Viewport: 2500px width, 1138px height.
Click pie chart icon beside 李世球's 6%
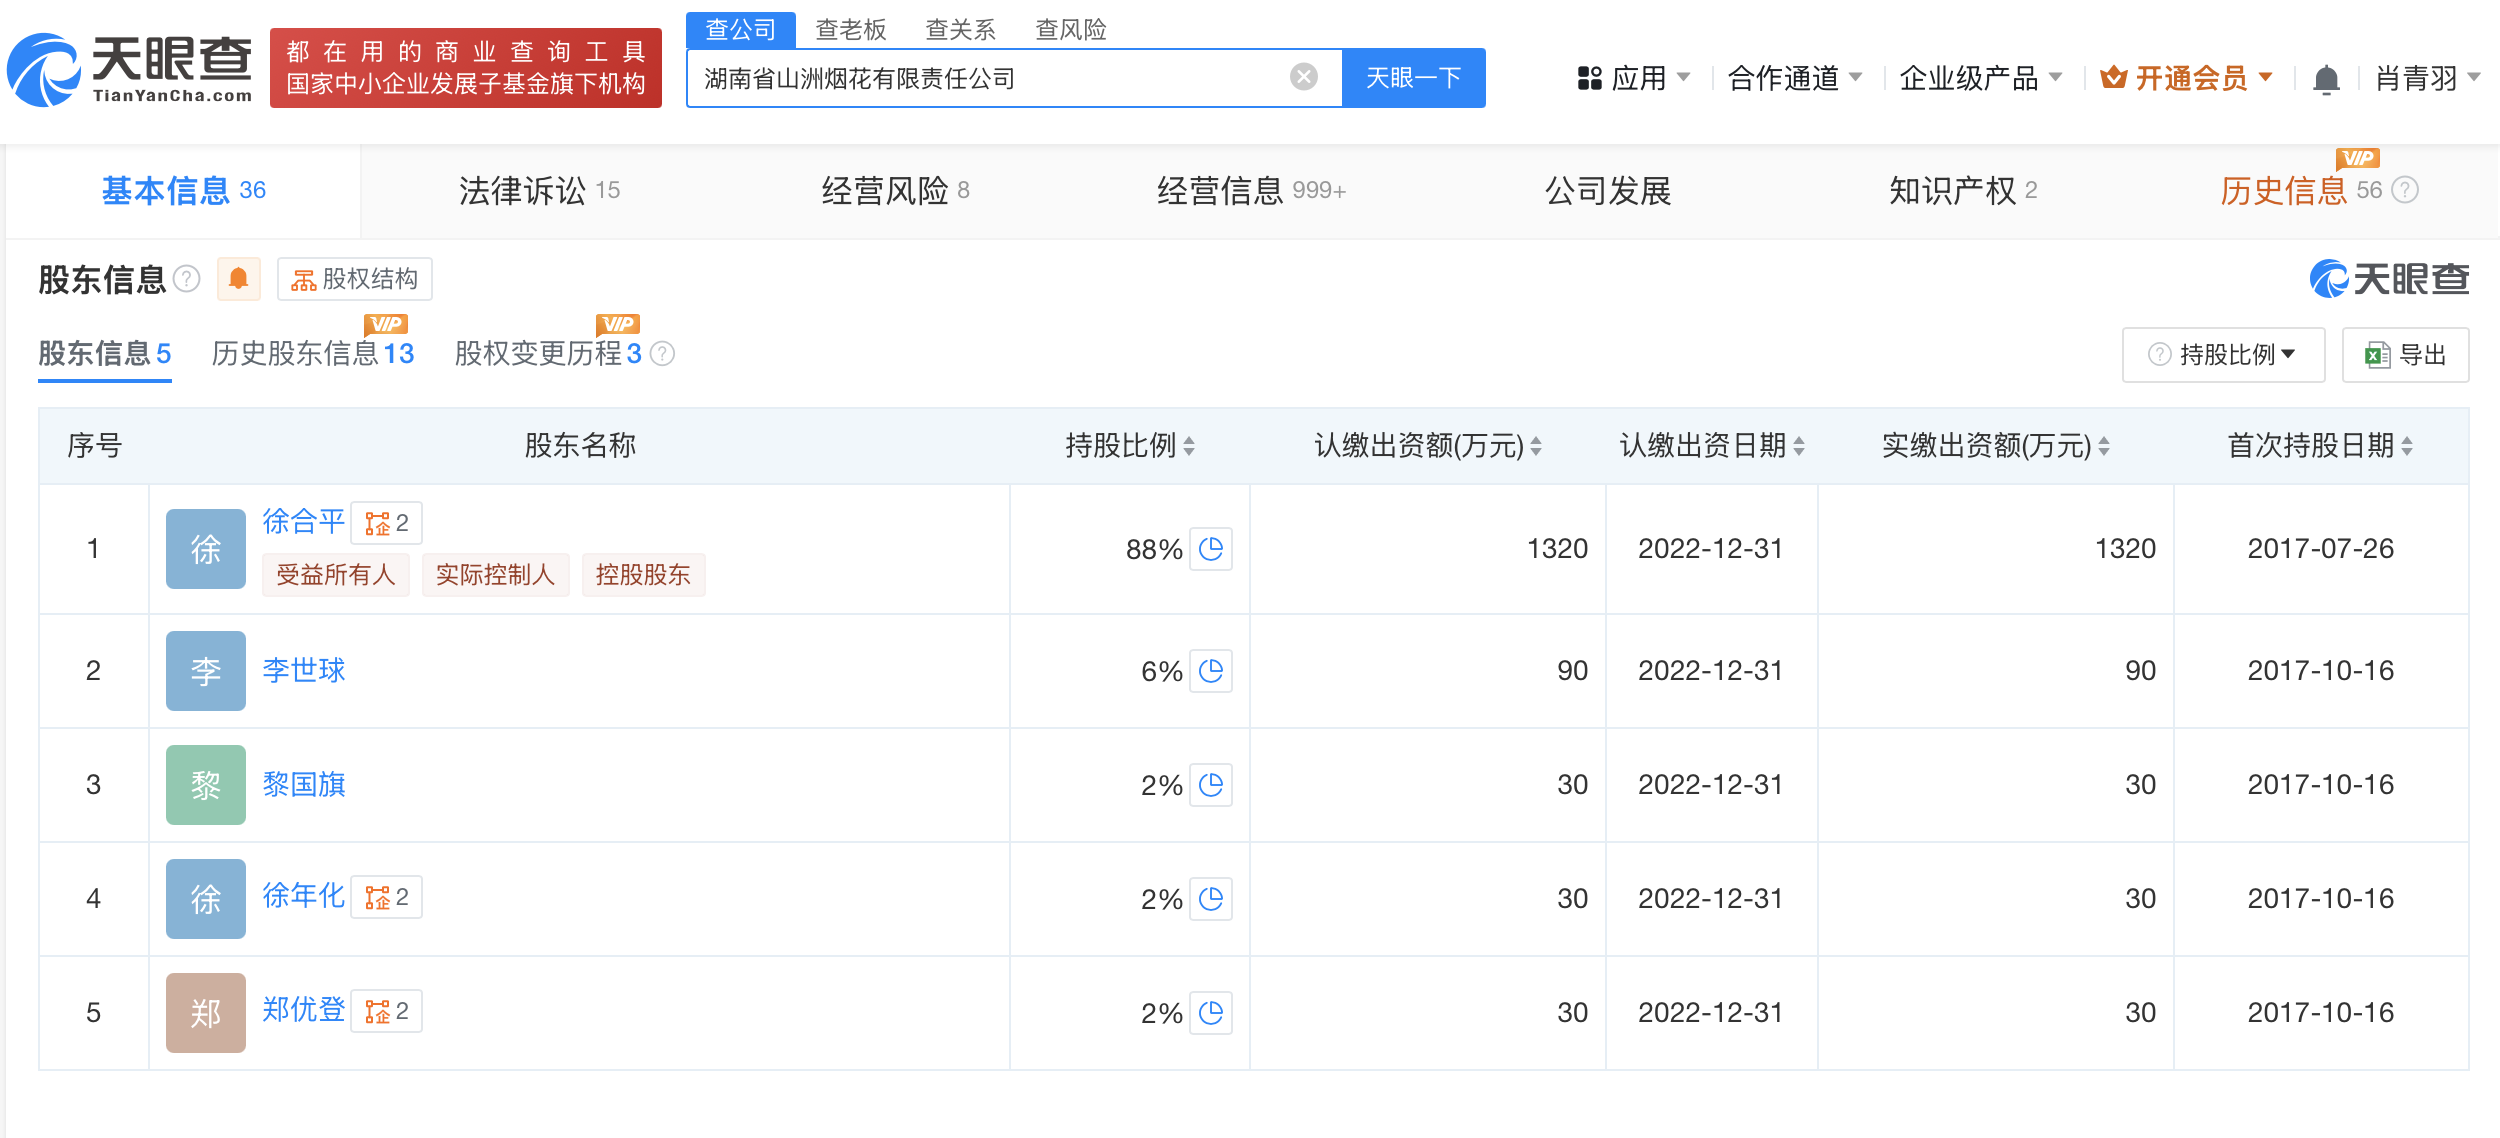[x=1210, y=671]
